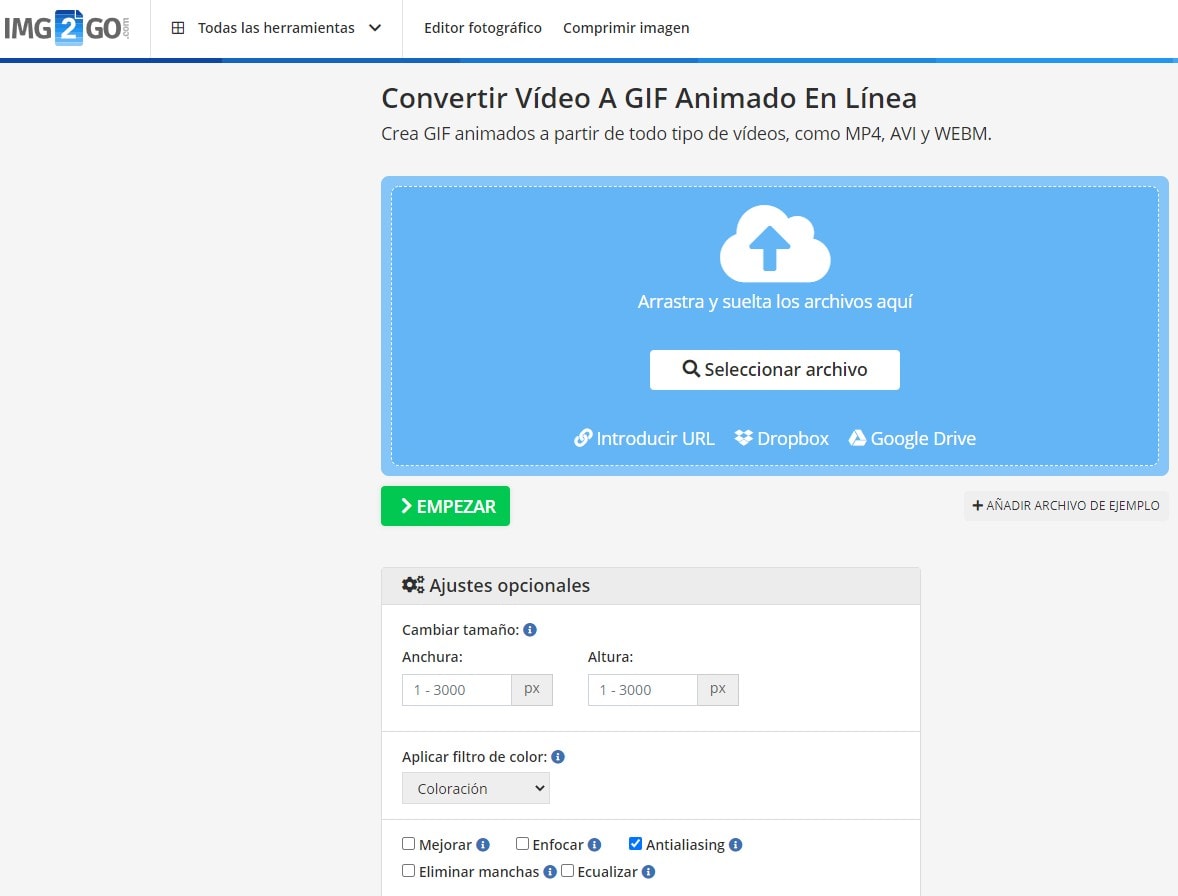Enable the Eliminar manchas checkbox
Screen dimensions: 1178x896
tap(409, 871)
